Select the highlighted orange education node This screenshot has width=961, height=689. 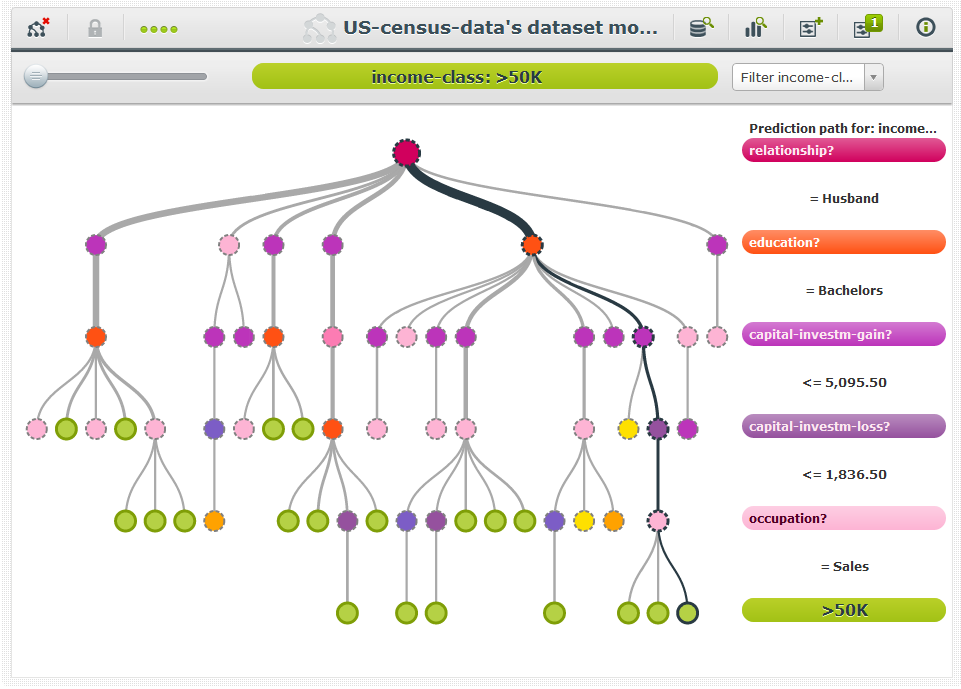point(532,245)
